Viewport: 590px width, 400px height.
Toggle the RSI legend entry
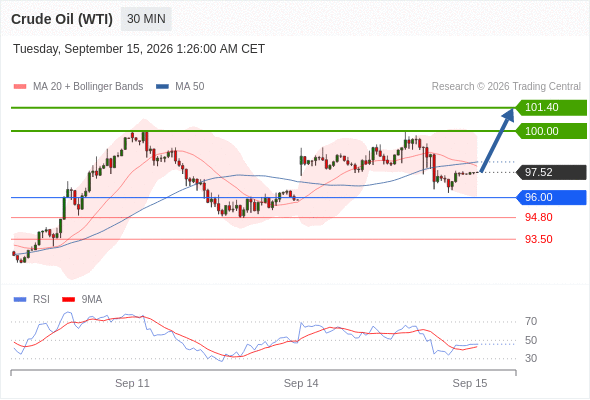click(x=32, y=300)
